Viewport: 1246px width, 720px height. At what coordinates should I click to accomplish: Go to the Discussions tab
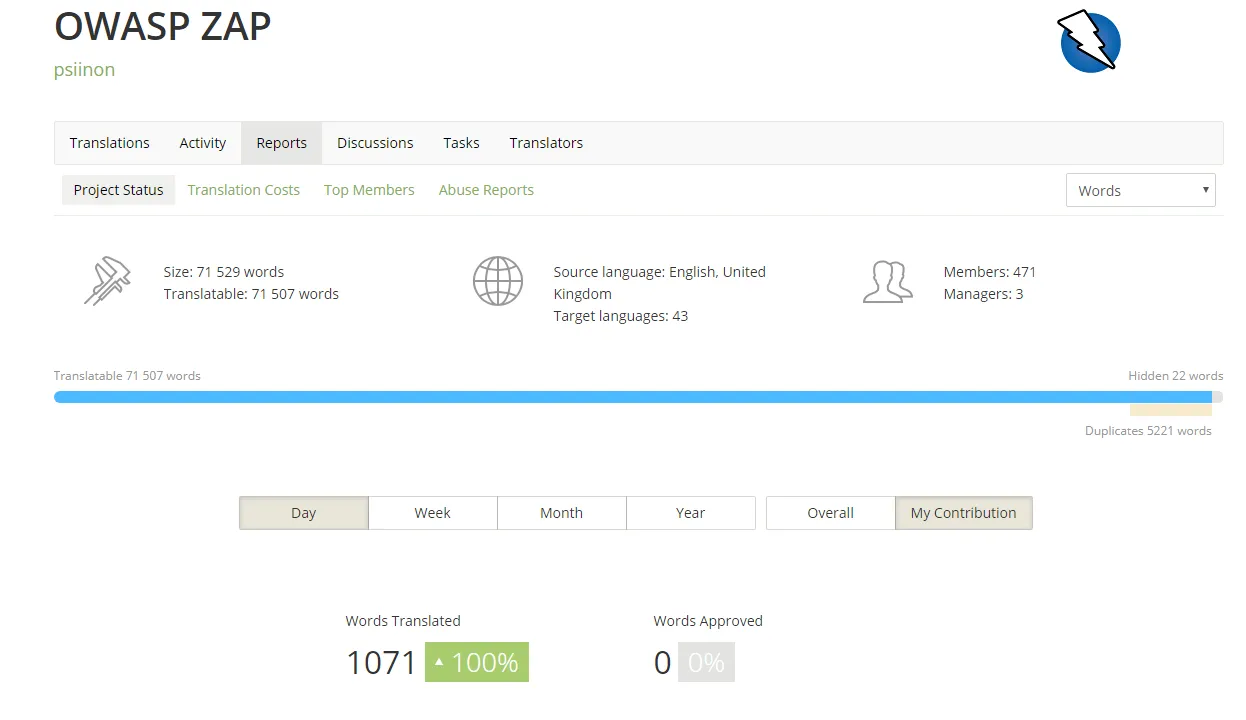[x=375, y=143]
